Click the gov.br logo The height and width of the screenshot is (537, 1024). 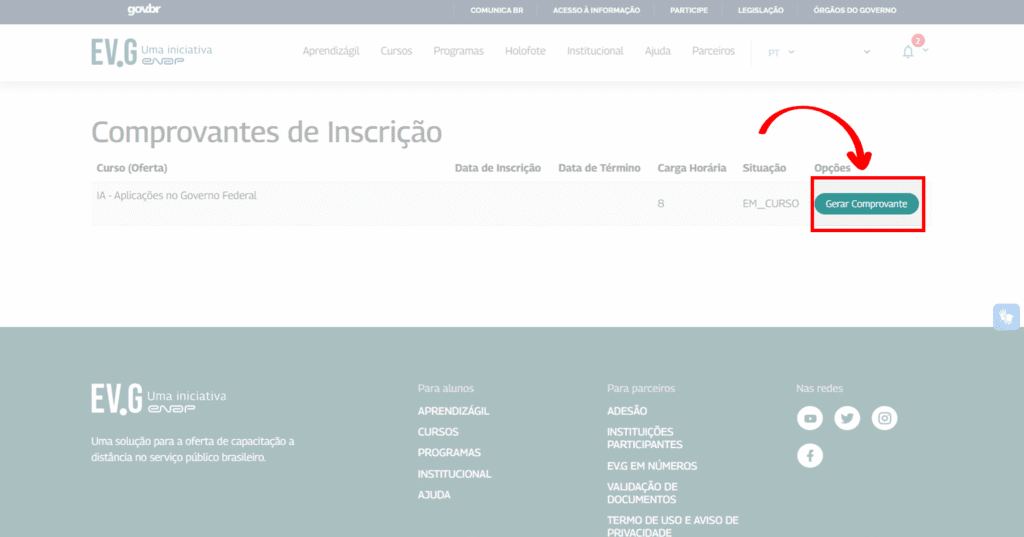click(x=144, y=10)
